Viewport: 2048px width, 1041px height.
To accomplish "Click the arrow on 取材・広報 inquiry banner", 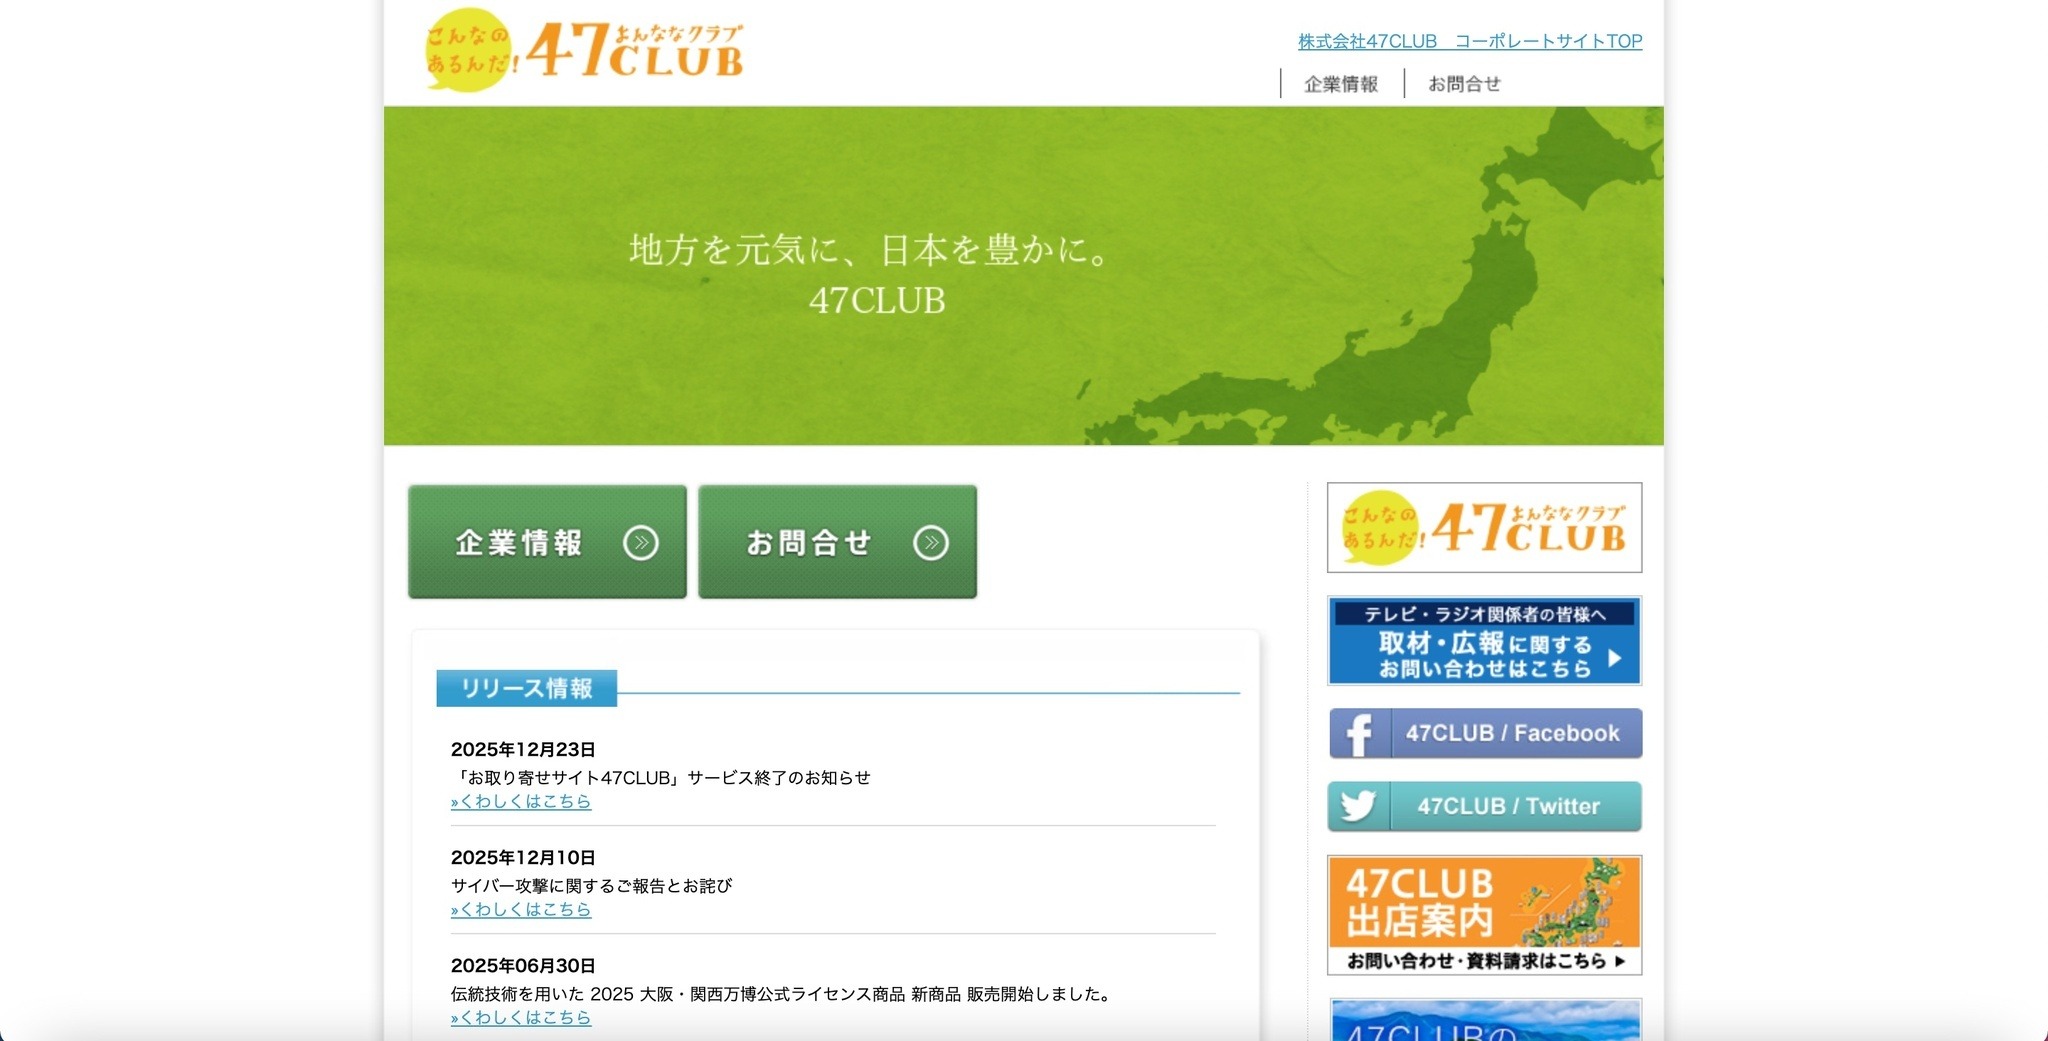I will [x=1615, y=659].
